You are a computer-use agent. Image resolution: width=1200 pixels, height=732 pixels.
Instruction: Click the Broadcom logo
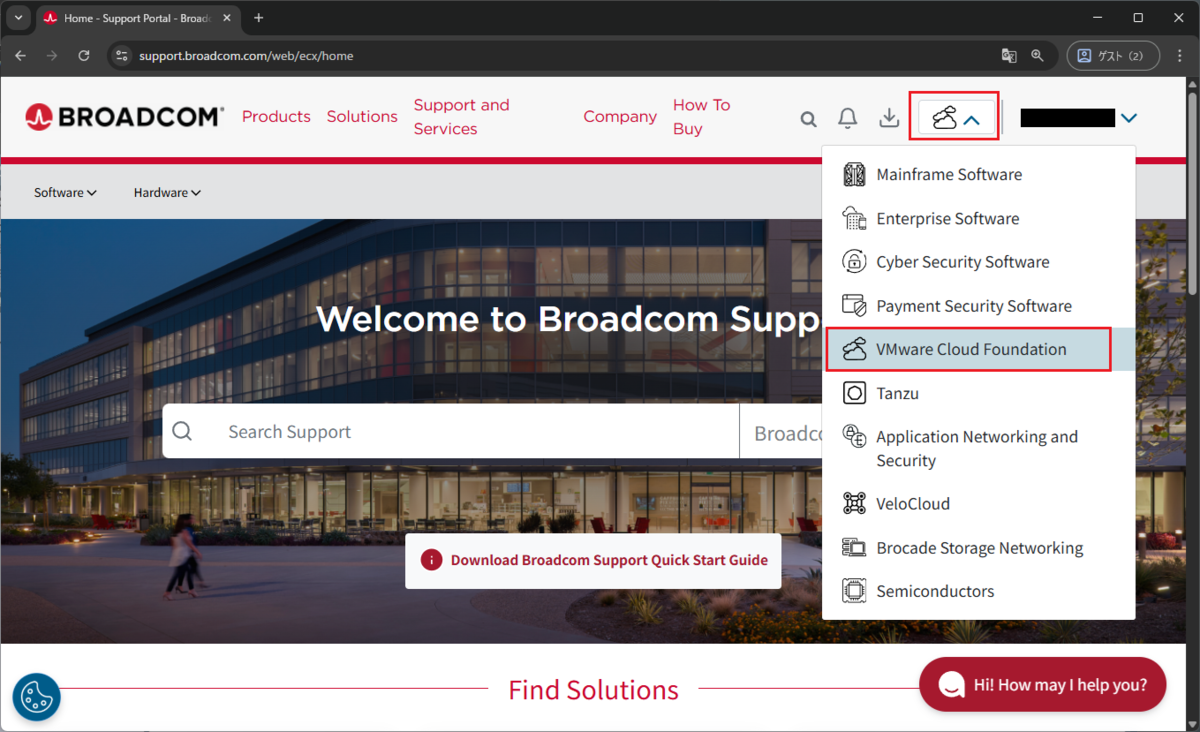tap(125, 117)
